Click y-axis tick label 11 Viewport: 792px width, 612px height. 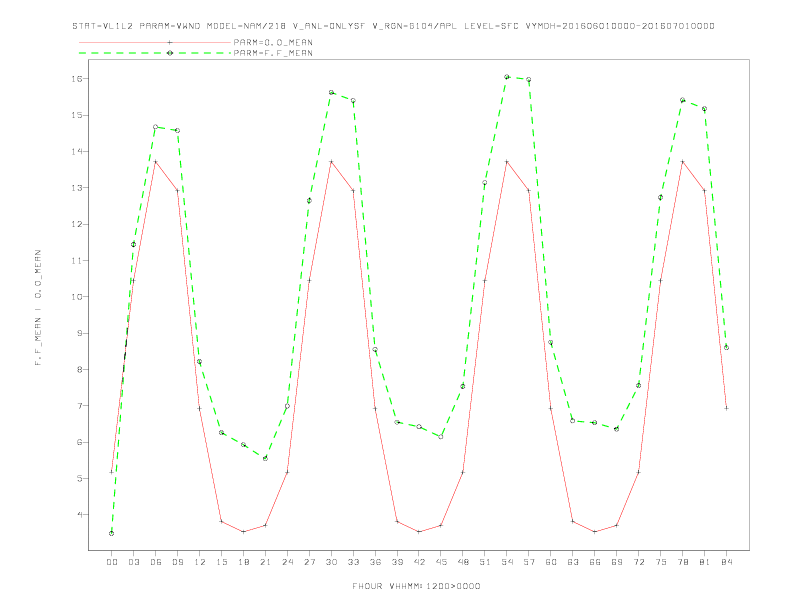76,261
